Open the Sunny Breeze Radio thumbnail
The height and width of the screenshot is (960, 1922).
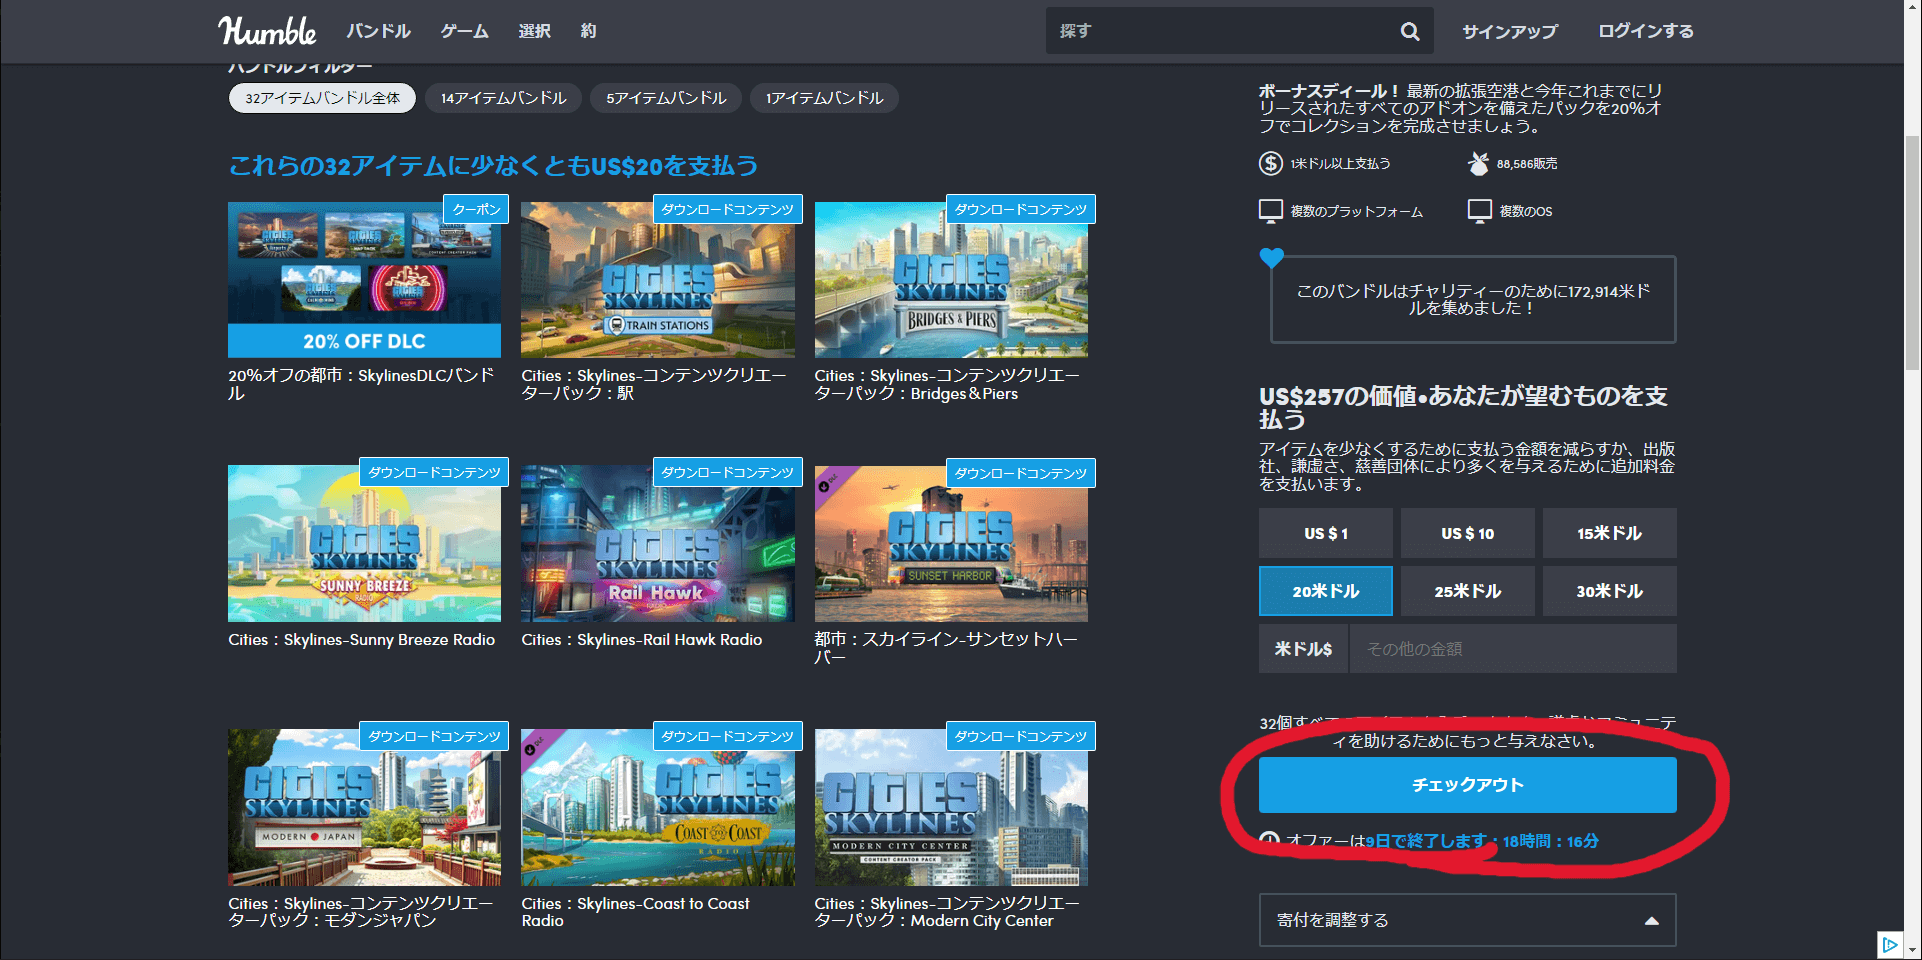(x=364, y=544)
